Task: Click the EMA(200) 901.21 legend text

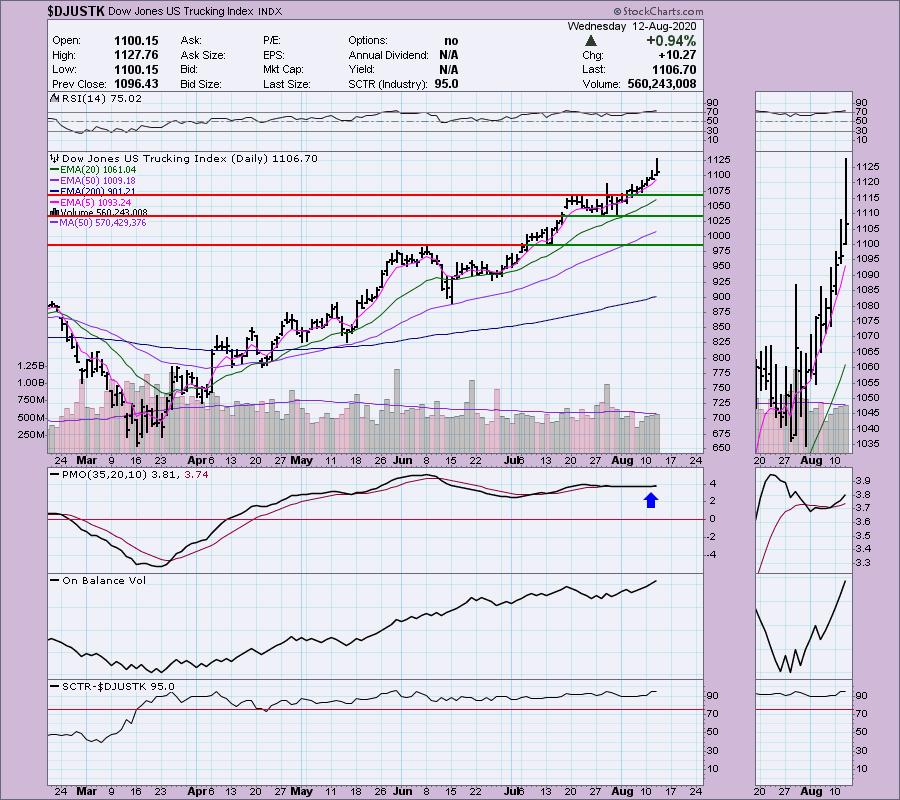Action: pyautogui.click(x=98, y=192)
